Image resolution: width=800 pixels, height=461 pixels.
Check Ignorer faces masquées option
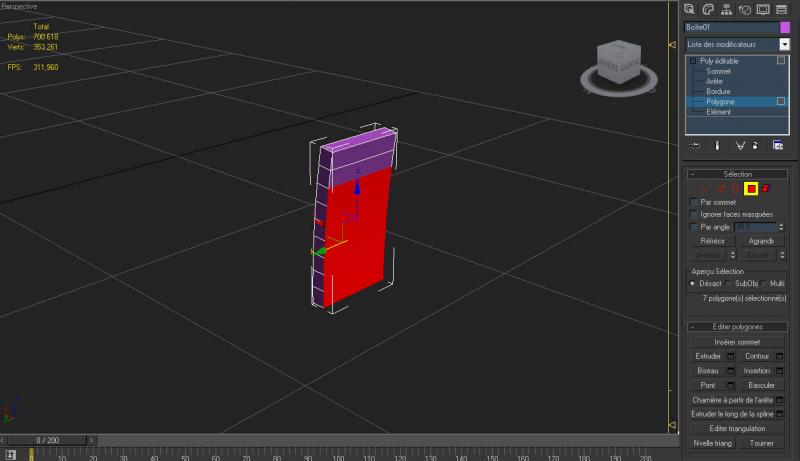click(x=695, y=214)
